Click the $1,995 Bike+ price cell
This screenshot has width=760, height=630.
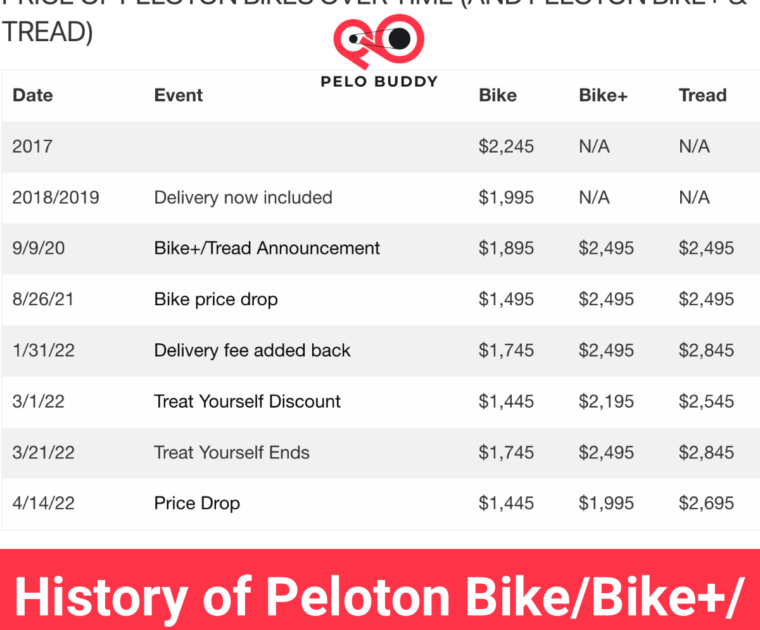coord(606,504)
